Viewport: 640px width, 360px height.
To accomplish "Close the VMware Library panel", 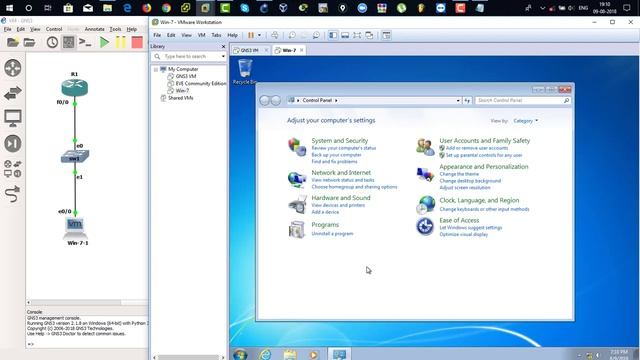I will coord(223,47).
